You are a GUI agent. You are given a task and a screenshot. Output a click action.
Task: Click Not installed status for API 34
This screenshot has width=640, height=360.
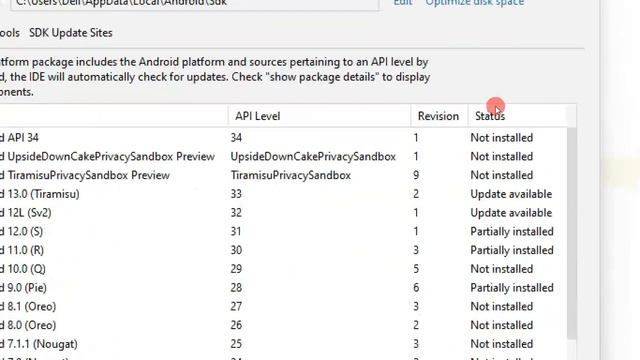[502, 138]
